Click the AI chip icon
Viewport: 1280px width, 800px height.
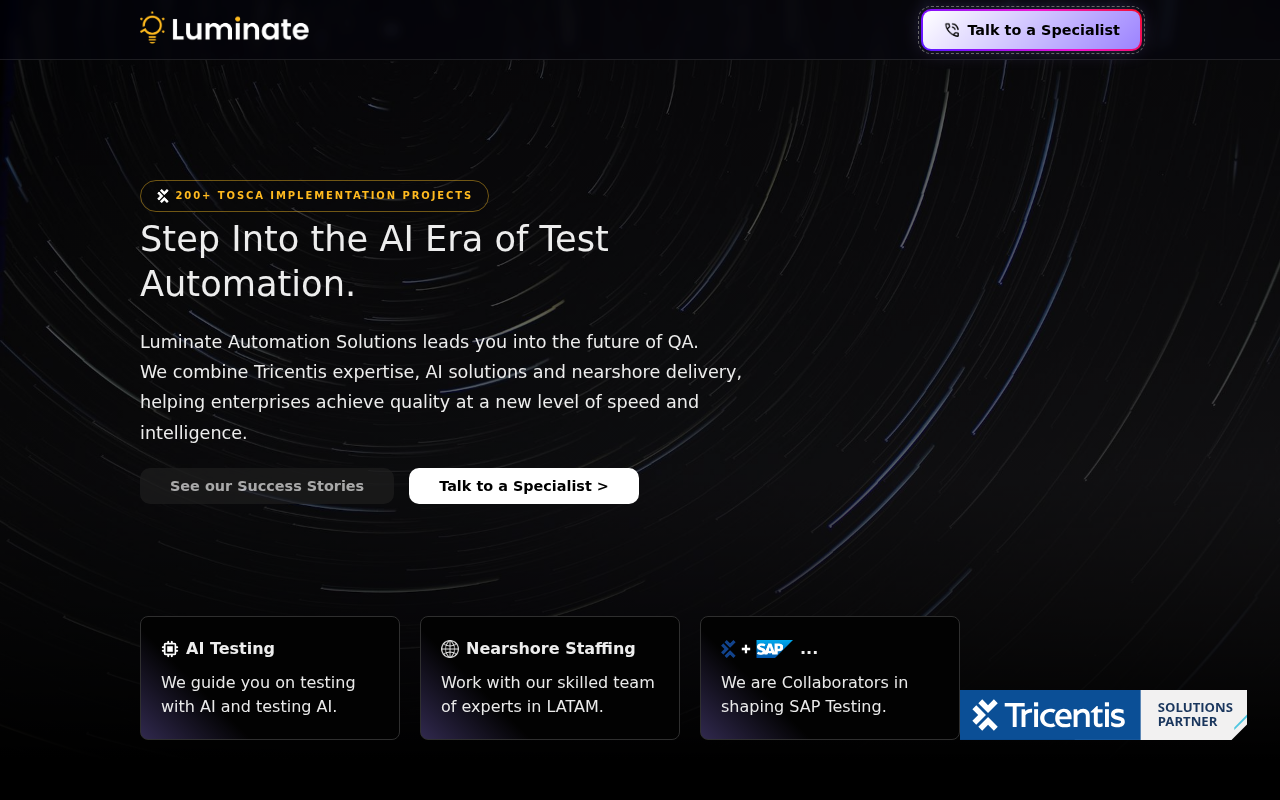170,649
